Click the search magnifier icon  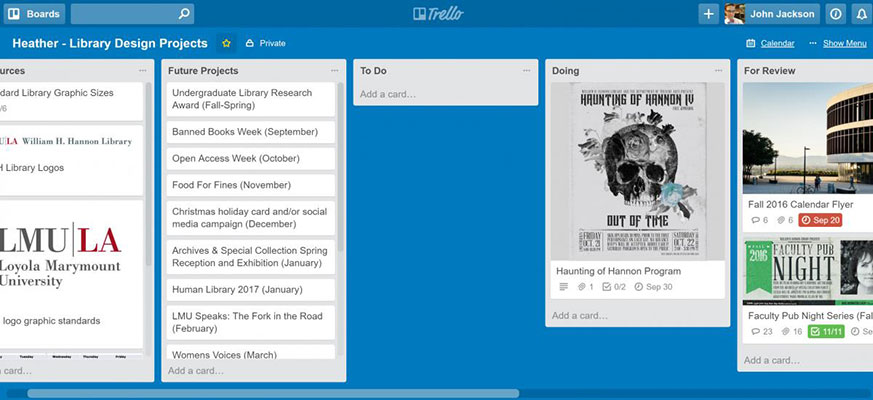184,14
